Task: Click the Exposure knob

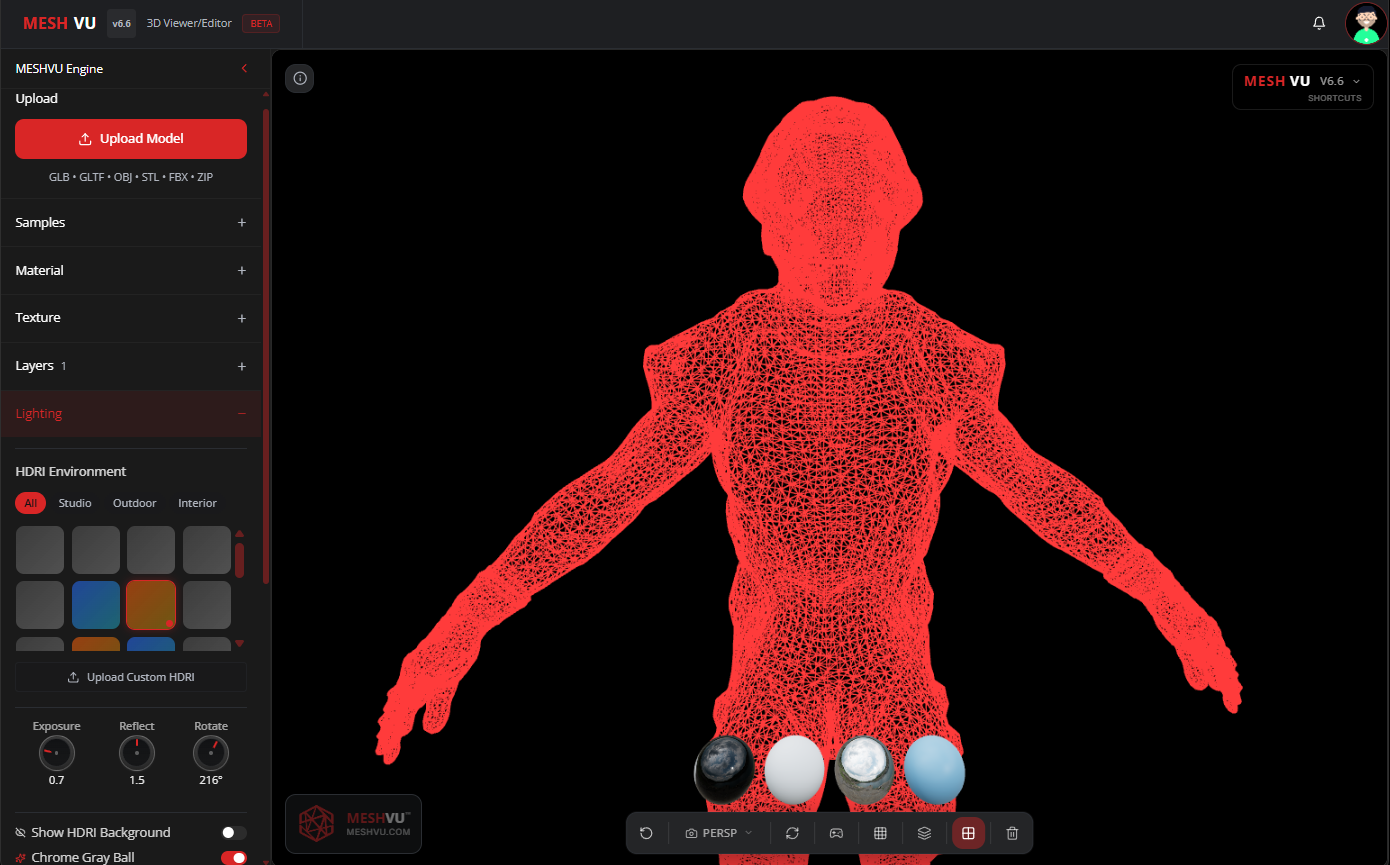Action: pos(56,753)
